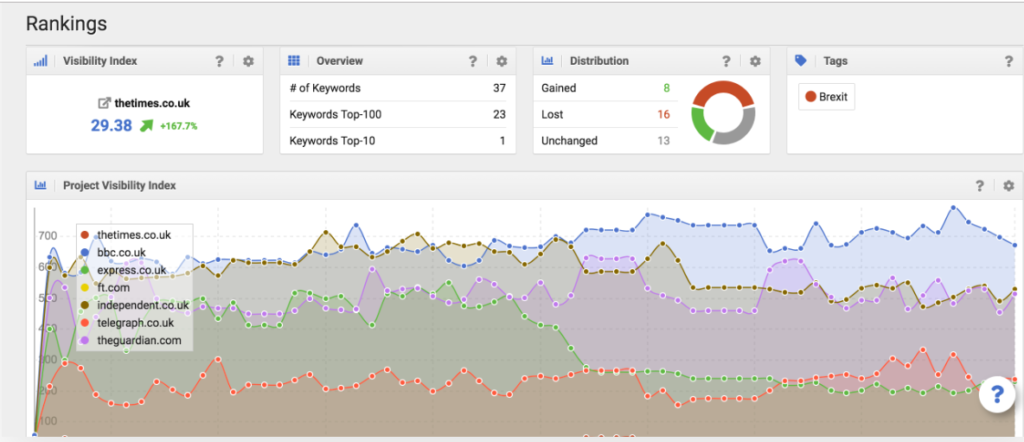Viewport: 1024px width, 442px height.
Task: Click external link icon beside thetimes.co.uk
Action: point(104,103)
